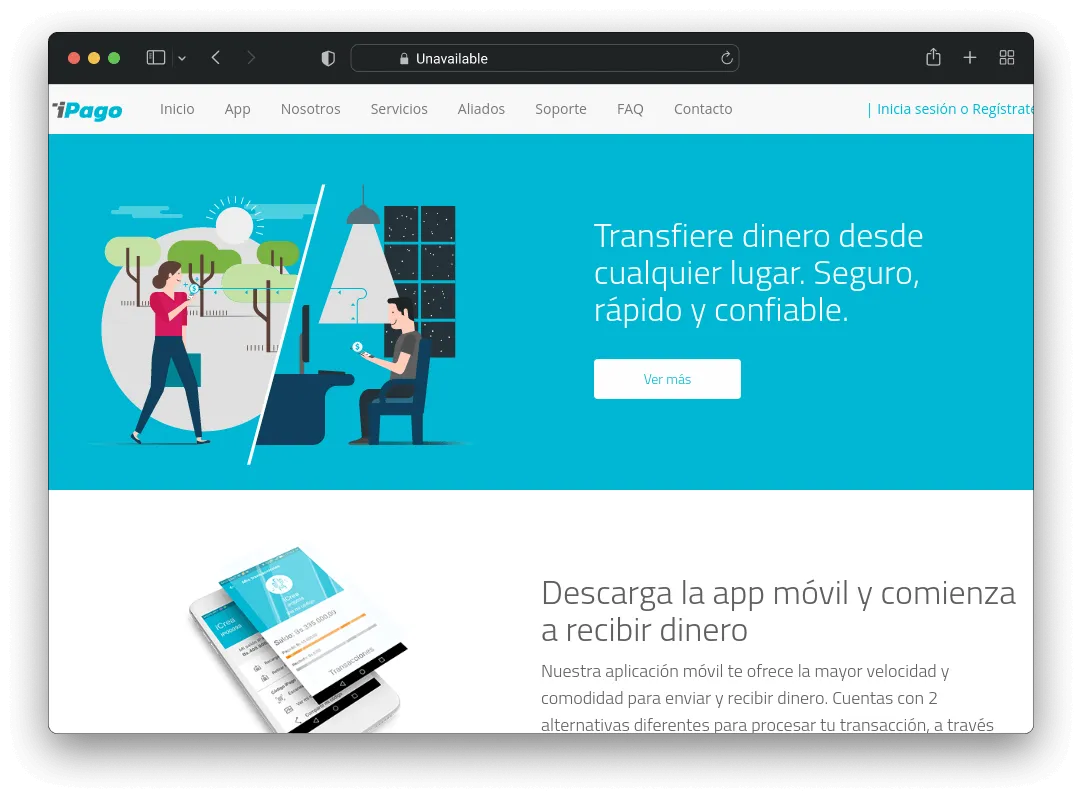Select Nosotros from the navigation bar
1082x798 pixels.
pyautogui.click(x=310, y=109)
